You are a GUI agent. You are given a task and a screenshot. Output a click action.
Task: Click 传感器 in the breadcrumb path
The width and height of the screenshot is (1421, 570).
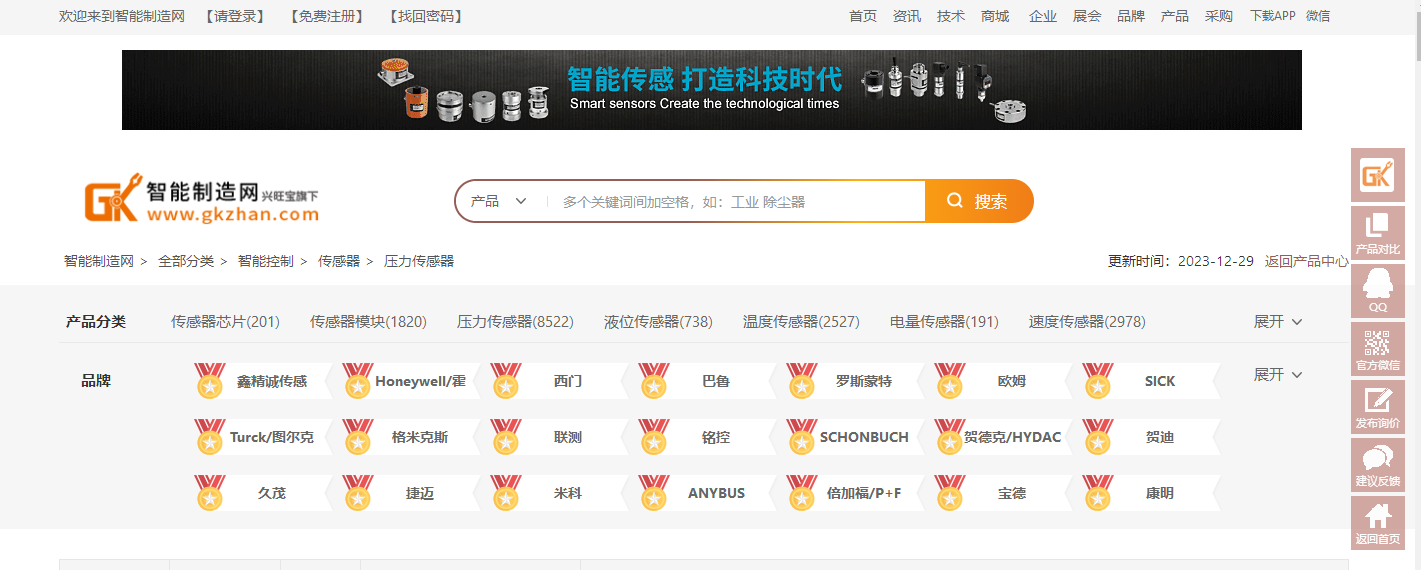click(339, 261)
